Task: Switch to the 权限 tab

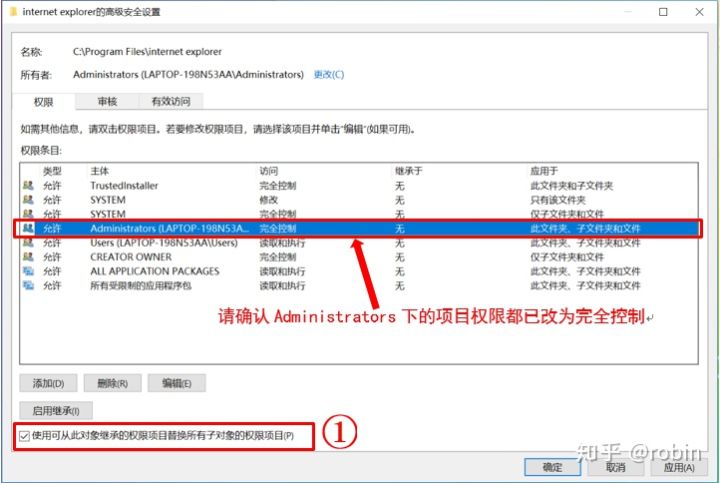Action: [44, 101]
